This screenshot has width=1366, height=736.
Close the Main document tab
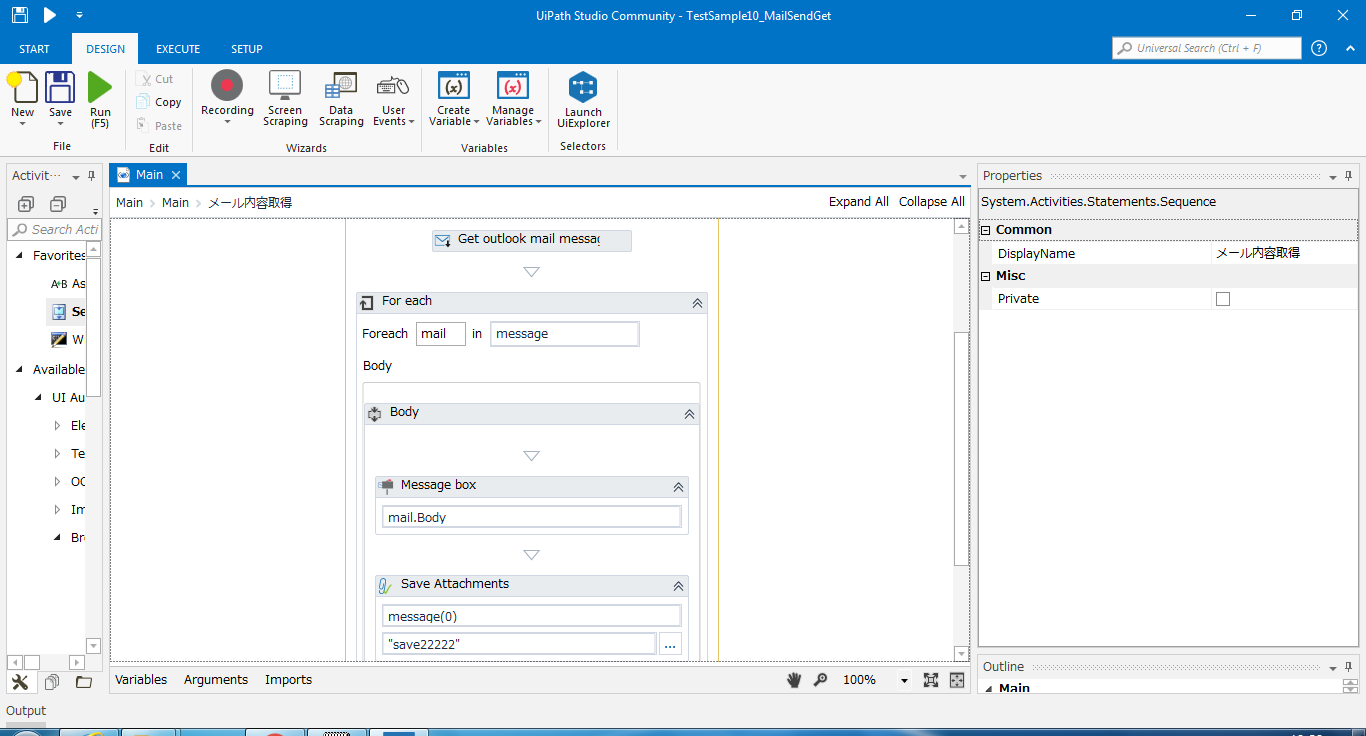pyautogui.click(x=176, y=175)
